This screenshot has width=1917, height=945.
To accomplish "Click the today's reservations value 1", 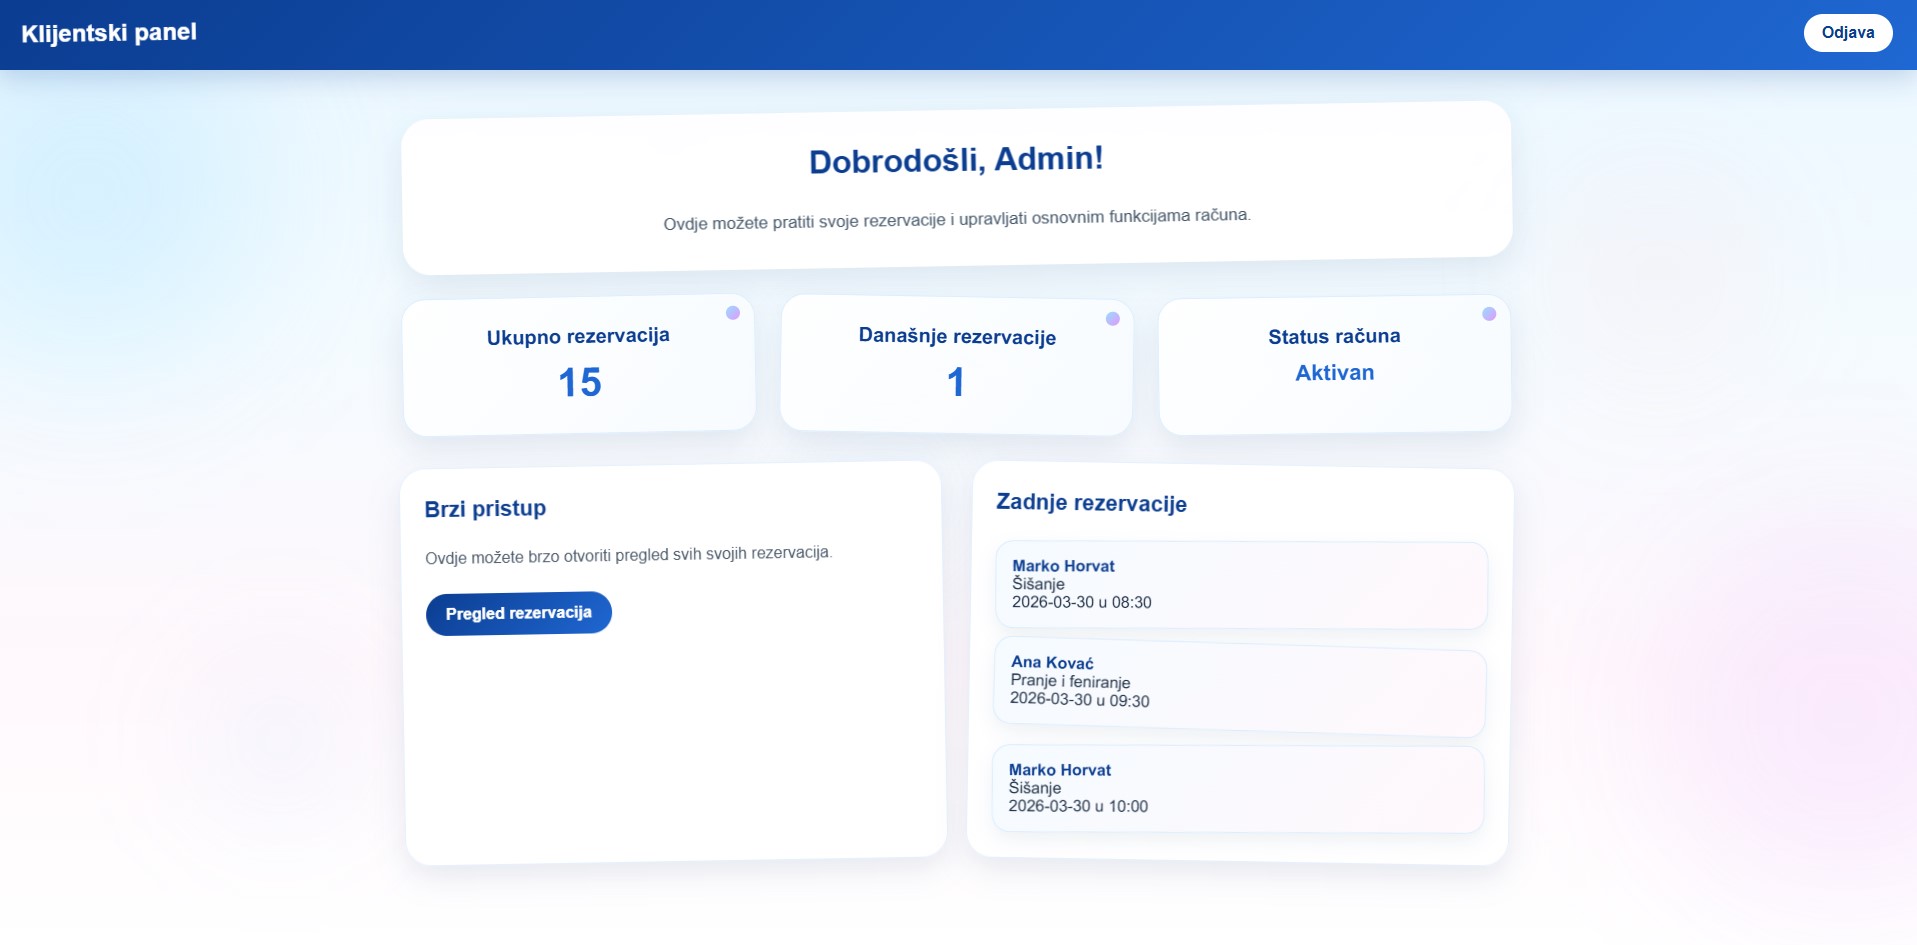I will pyautogui.click(x=956, y=382).
